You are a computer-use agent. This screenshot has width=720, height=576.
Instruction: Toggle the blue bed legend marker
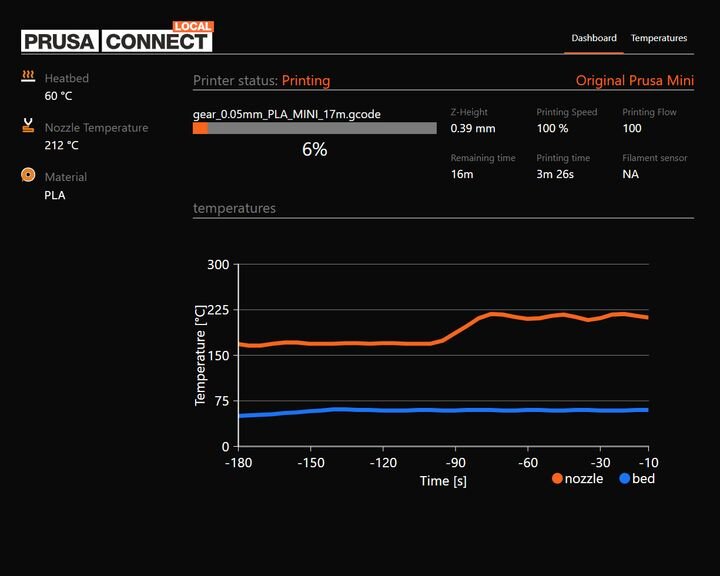coord(625,479)
